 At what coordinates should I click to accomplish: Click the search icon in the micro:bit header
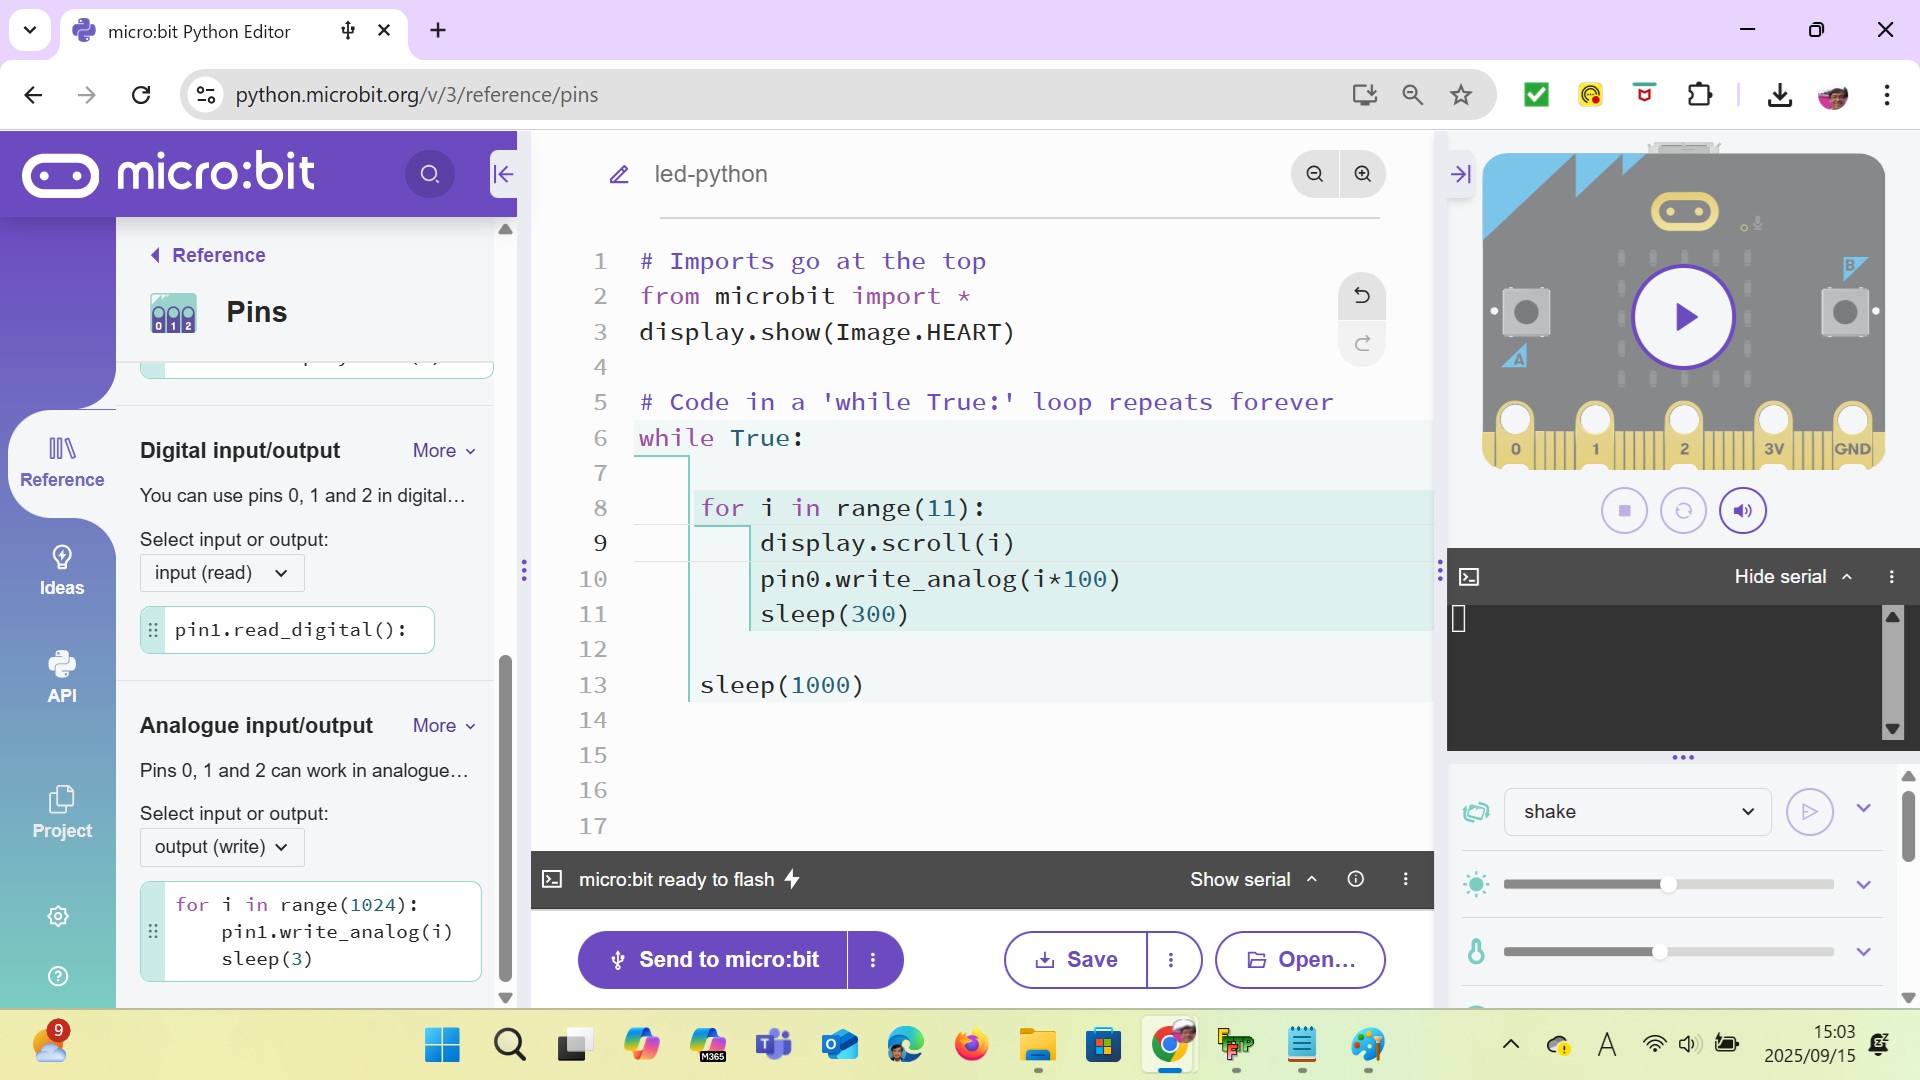click(x=430, y=174)
